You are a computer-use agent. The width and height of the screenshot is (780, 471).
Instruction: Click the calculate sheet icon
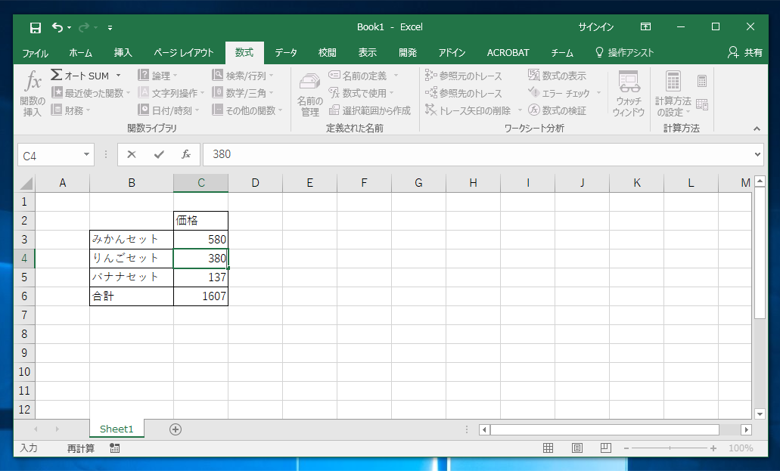702,104
